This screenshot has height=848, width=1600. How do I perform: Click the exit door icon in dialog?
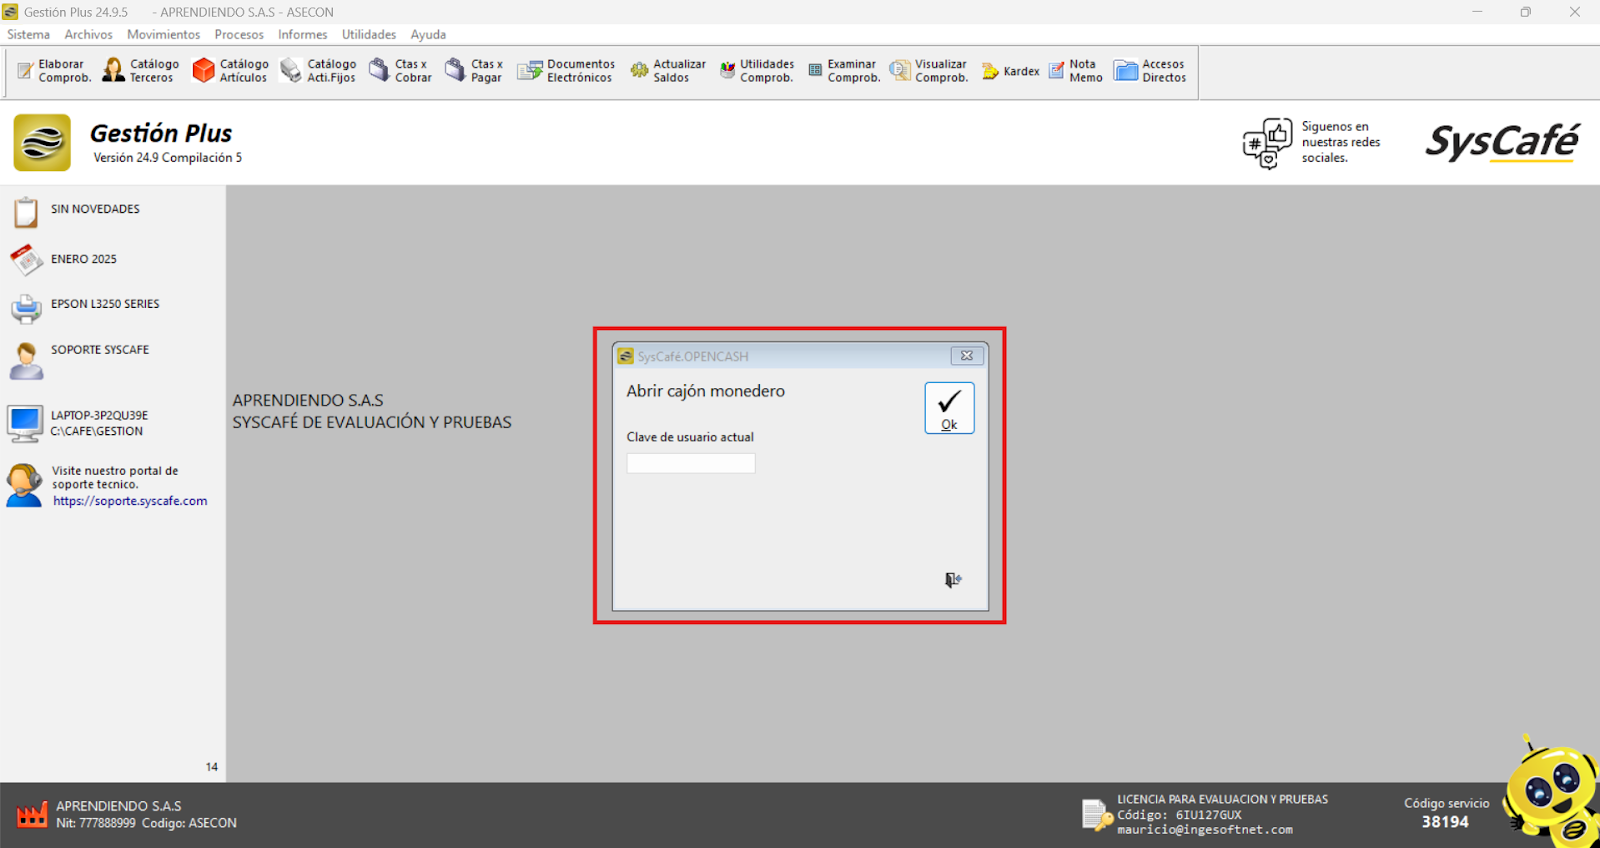coord(953,580)
